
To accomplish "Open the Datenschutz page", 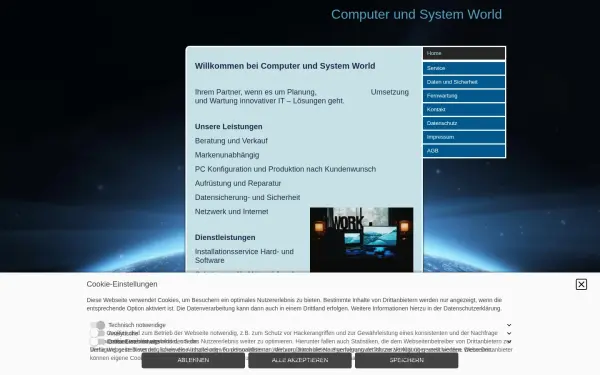I will (x=464, y=123).
